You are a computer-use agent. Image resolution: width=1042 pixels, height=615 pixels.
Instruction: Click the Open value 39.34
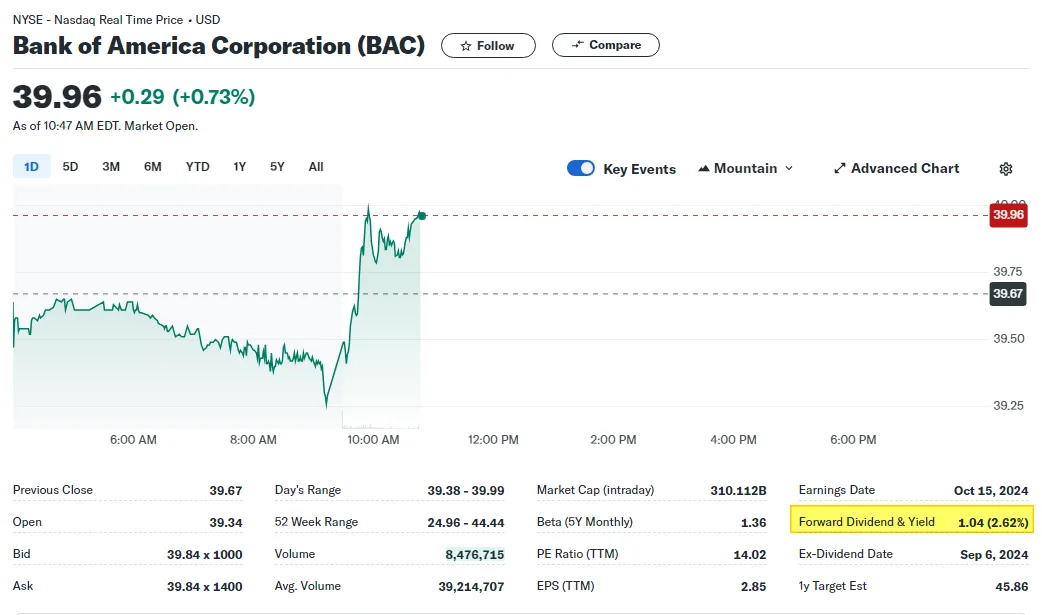tap(226, 523)
